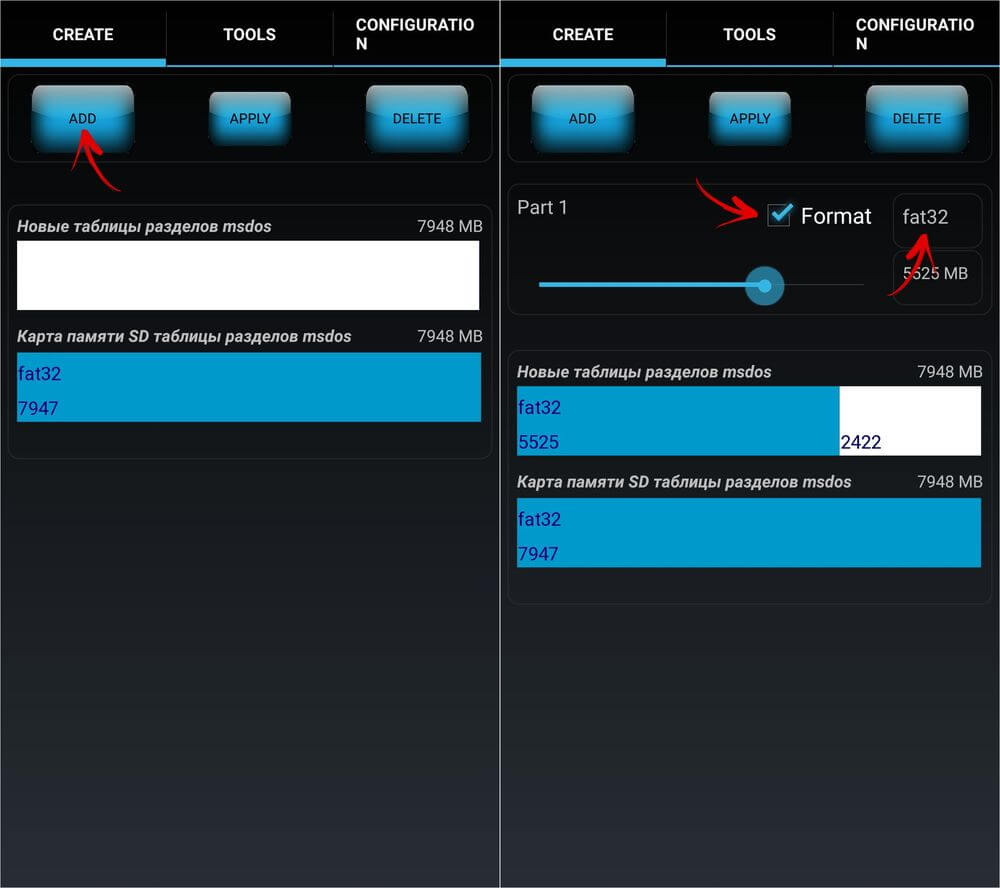Tap APPLY button in right screen
The height and width of the screenshot is (888, 1000).
coord(750,119)
